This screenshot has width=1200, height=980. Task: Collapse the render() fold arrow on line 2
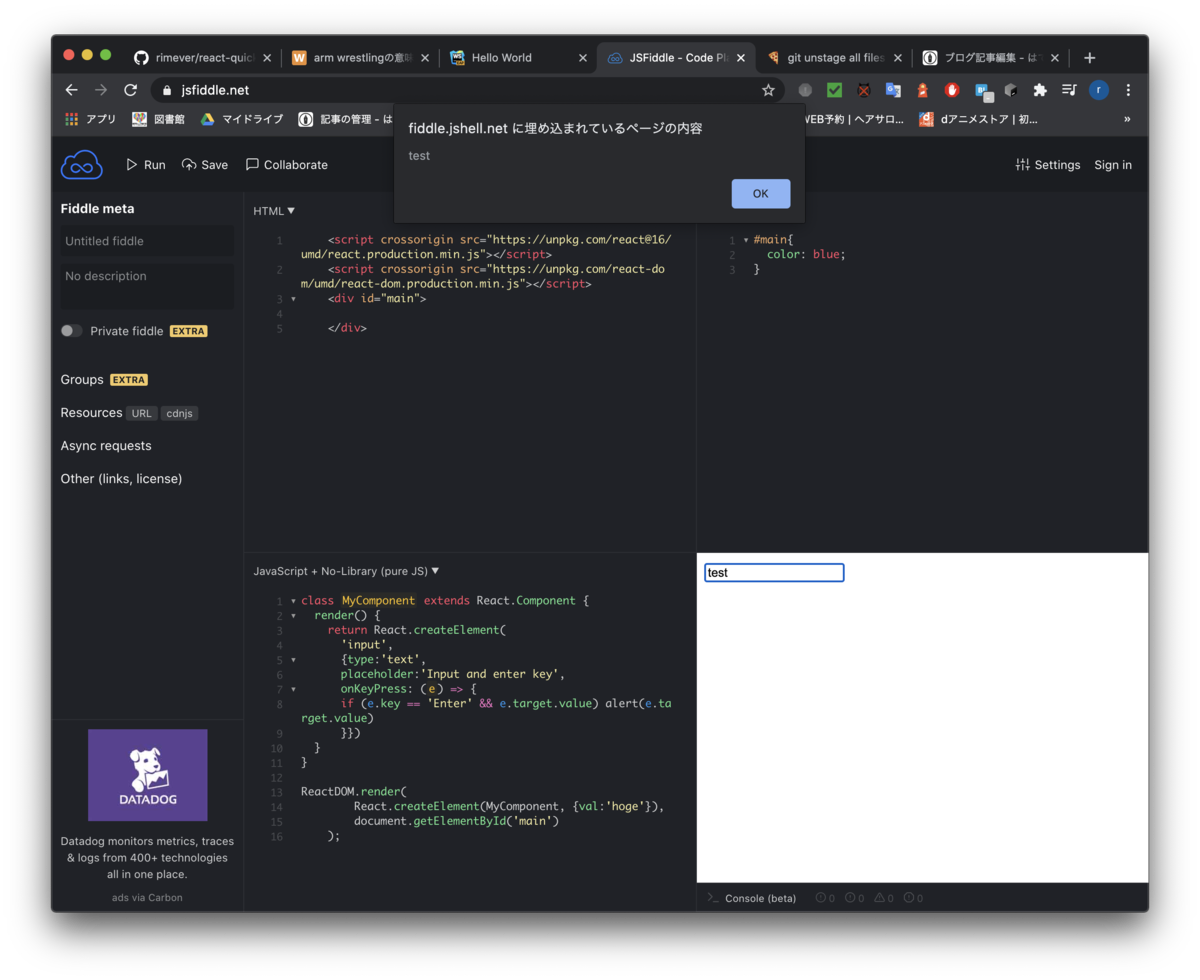tap(293, 616)
